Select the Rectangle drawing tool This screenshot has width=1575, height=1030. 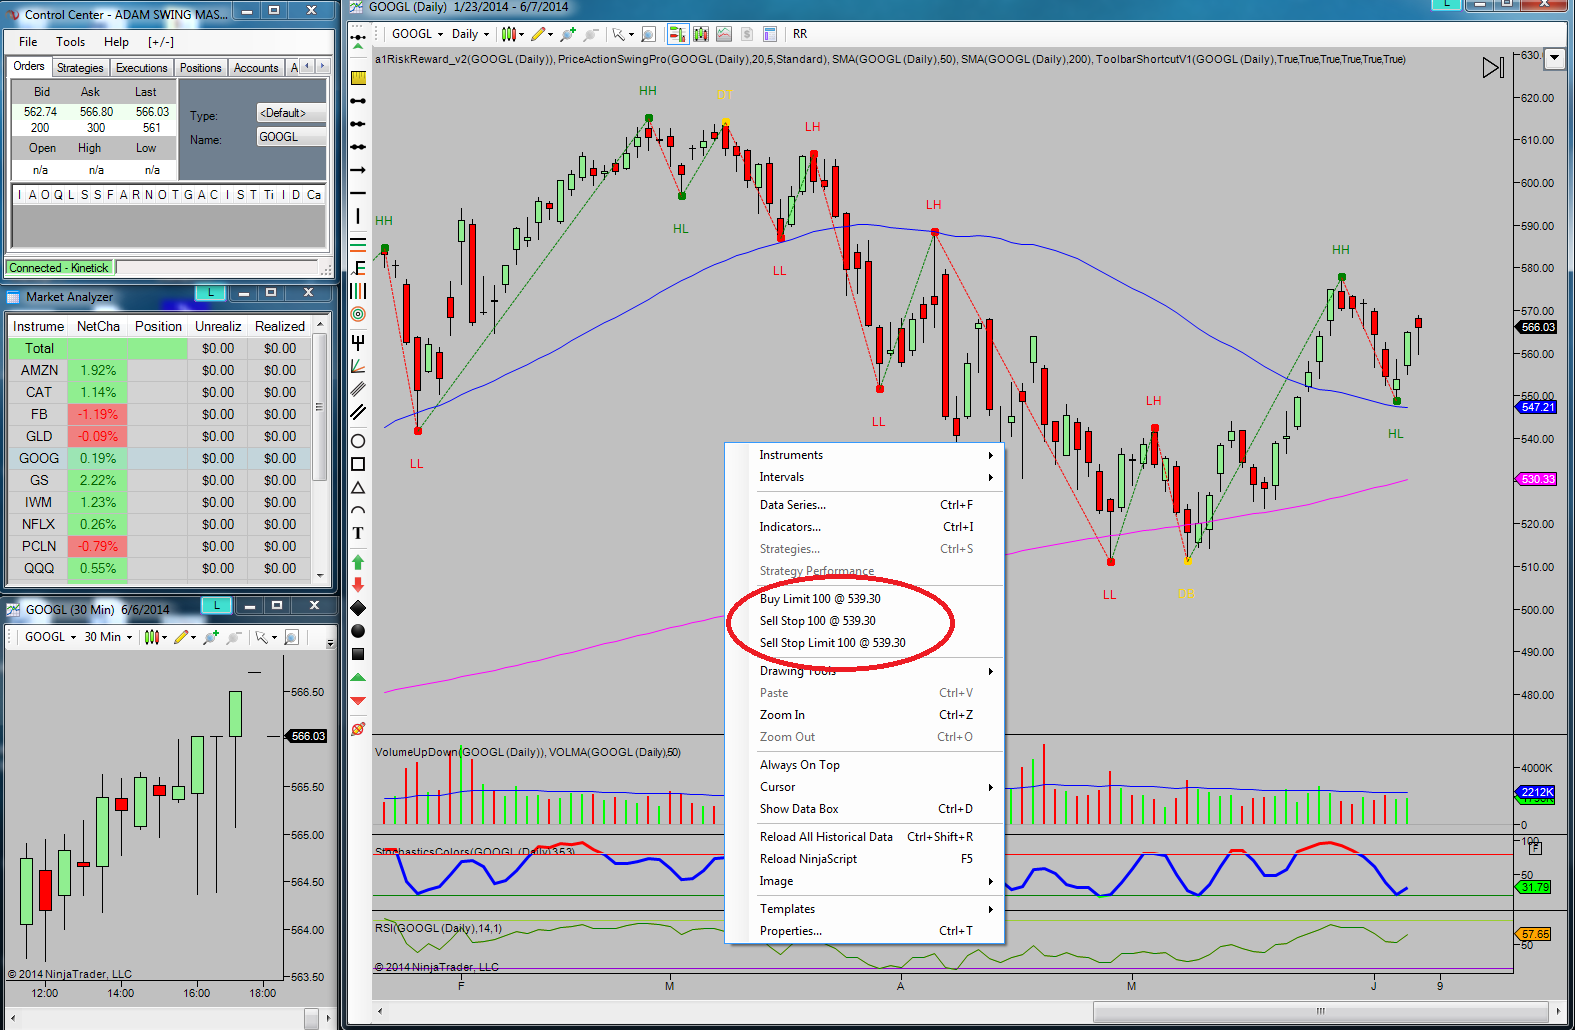pos(358,464)
